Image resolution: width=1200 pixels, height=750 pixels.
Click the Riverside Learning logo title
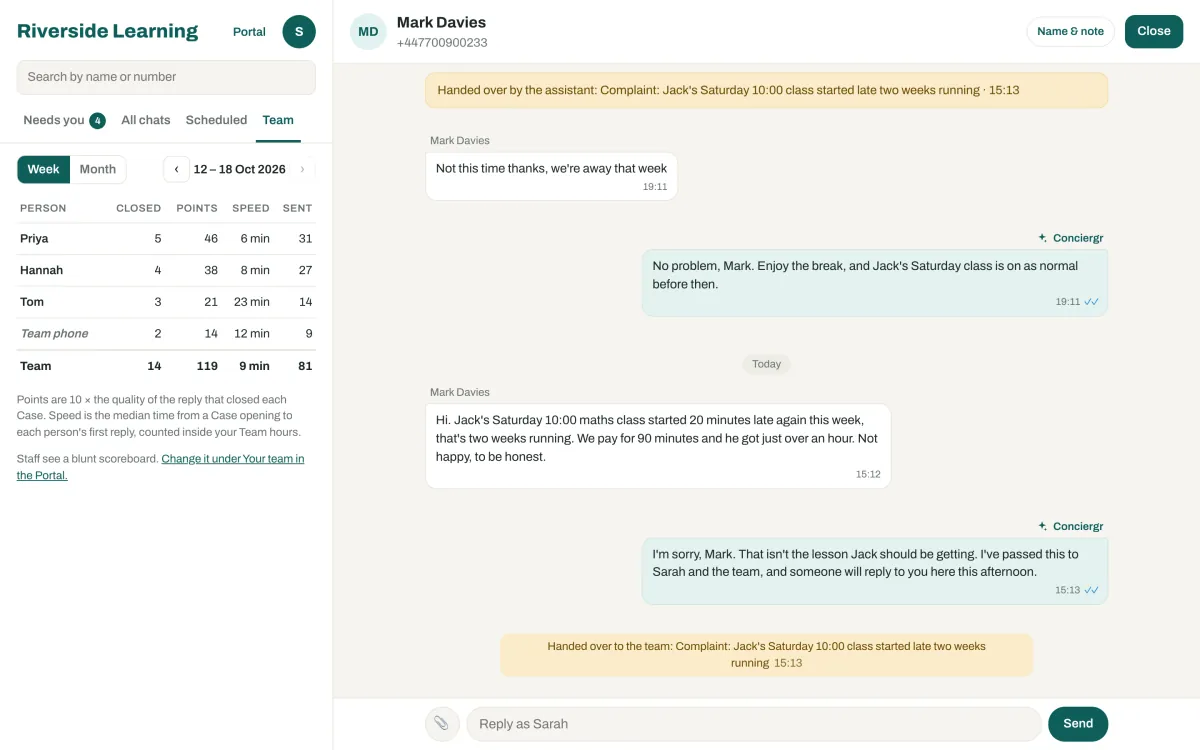tap(108, 31)
